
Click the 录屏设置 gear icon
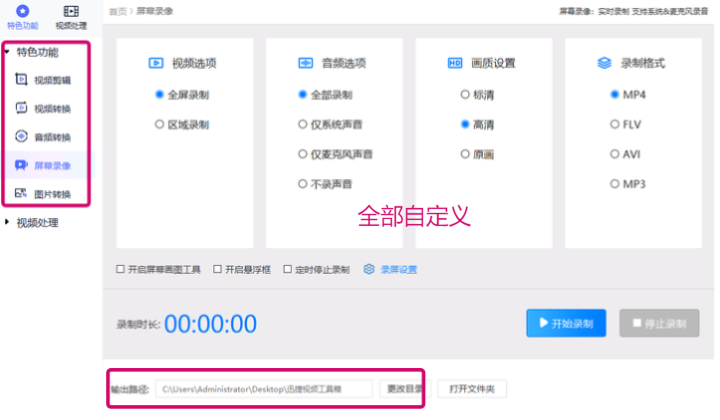click(369, 269)
